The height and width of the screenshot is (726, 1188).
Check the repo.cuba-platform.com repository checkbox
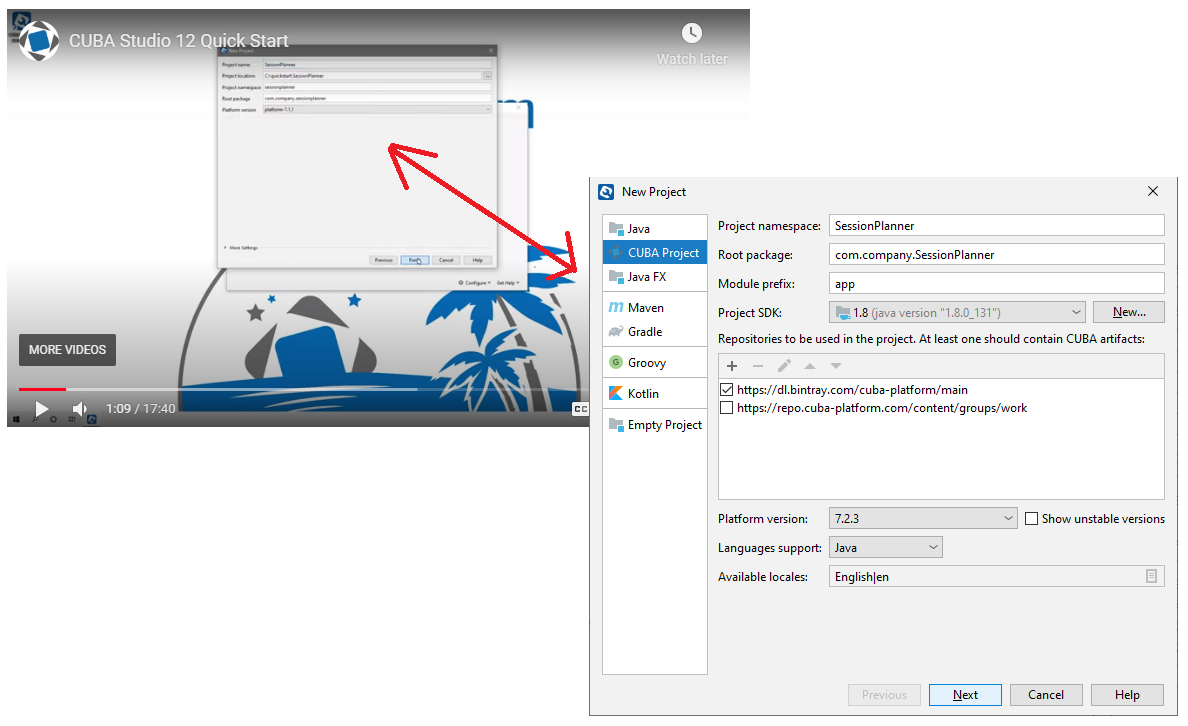coord(727,408)
